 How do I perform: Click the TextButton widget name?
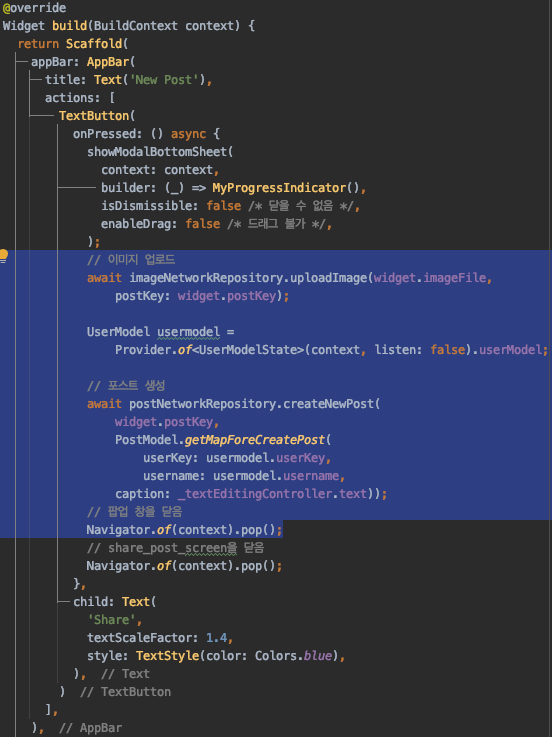[94, 116]
